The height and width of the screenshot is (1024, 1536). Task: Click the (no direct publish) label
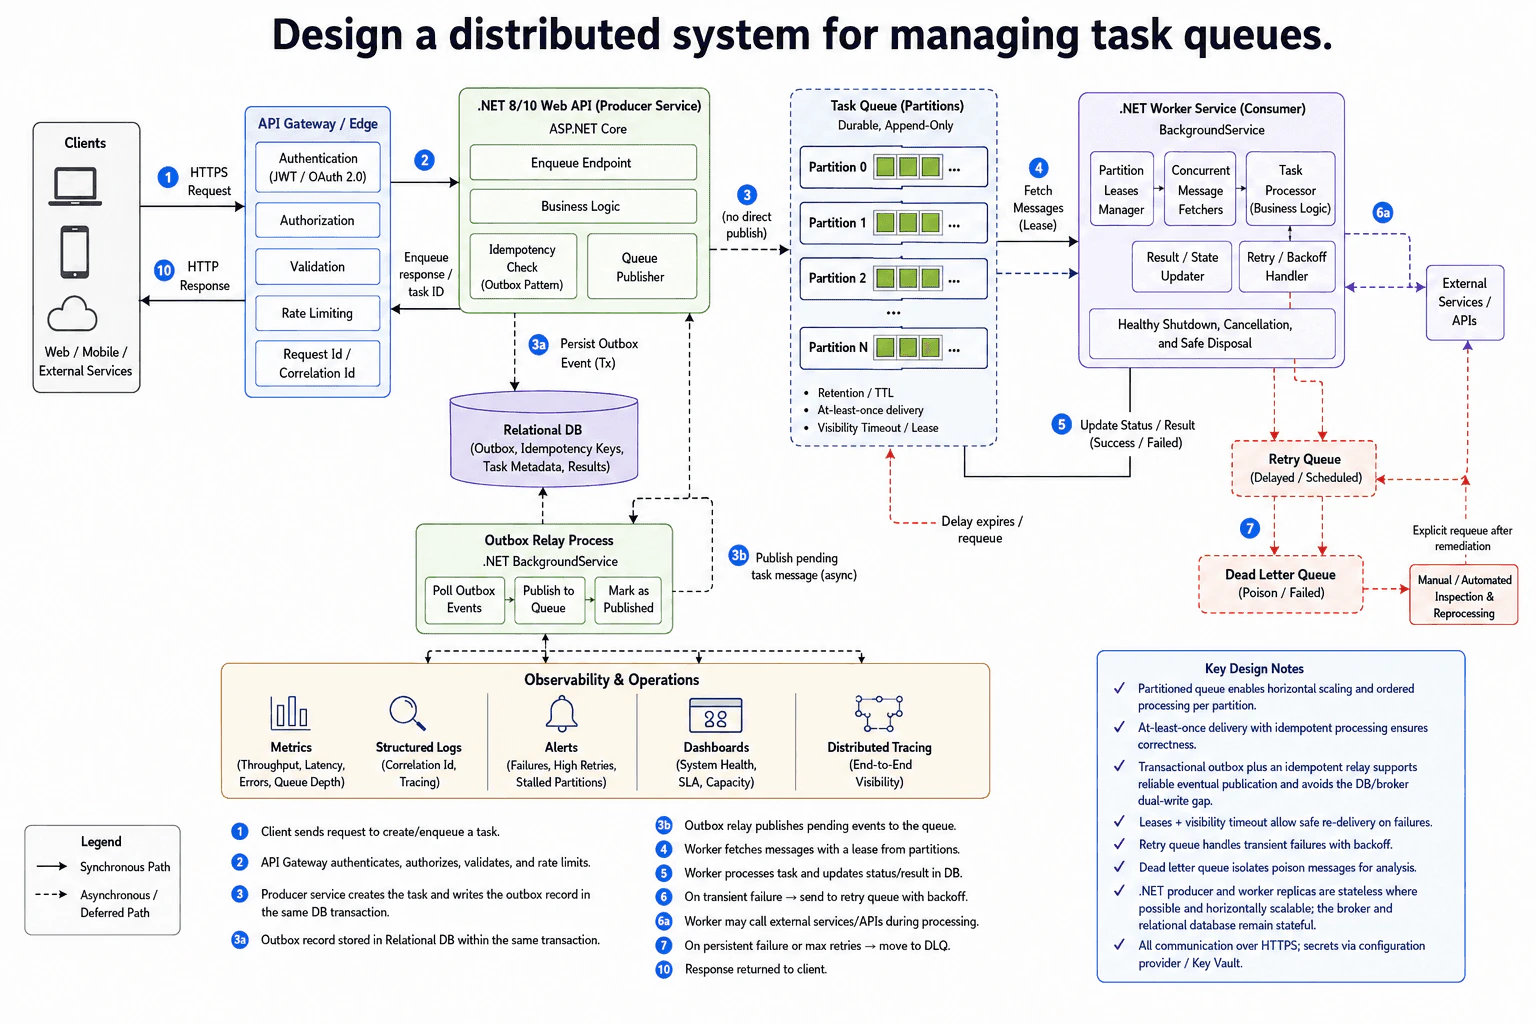tap(747, 225)
